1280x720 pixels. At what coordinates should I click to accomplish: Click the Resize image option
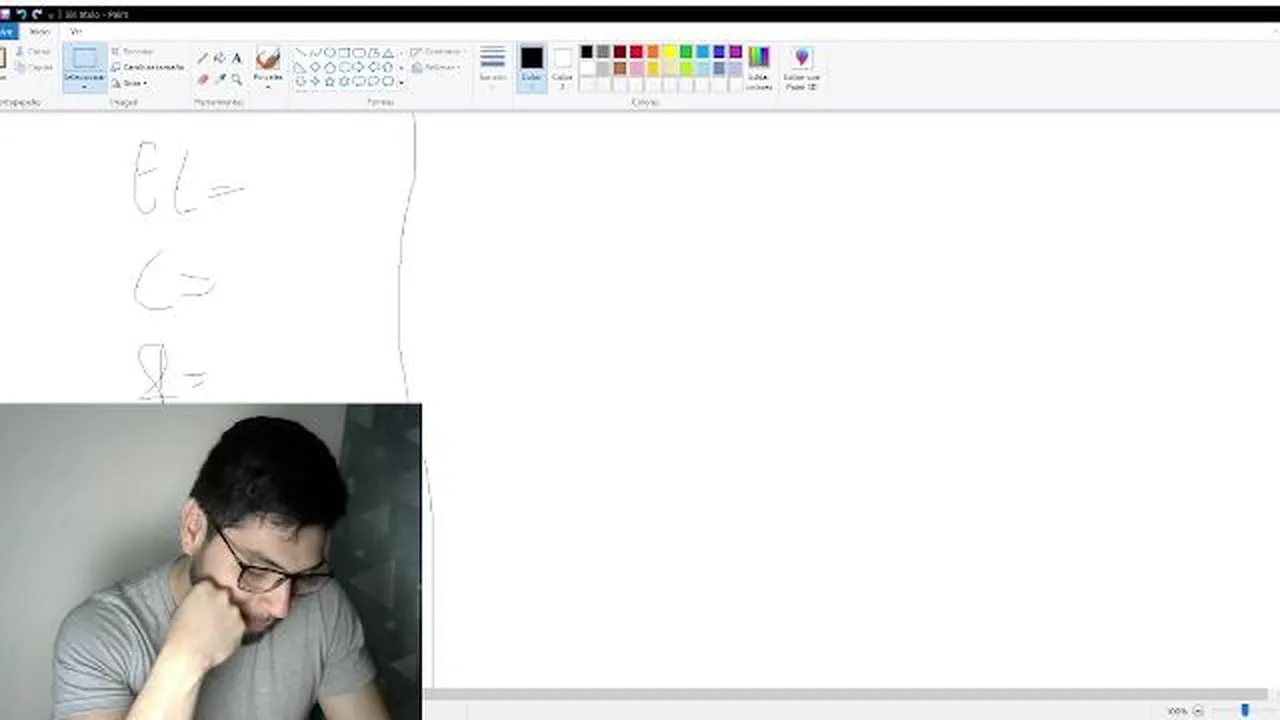tap(148, 67)
